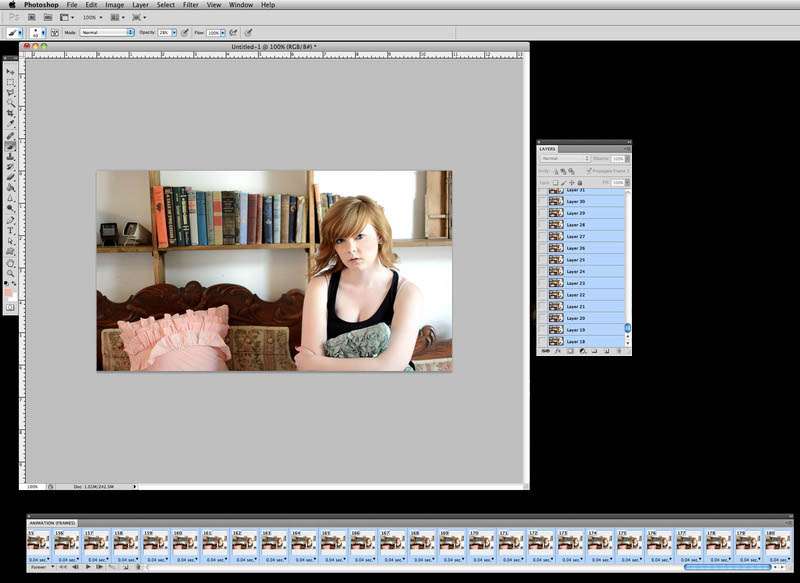Viewport: 800px width, 583px height.
Task: Switch to the Layers tab
Action: [x=547, y=149]
